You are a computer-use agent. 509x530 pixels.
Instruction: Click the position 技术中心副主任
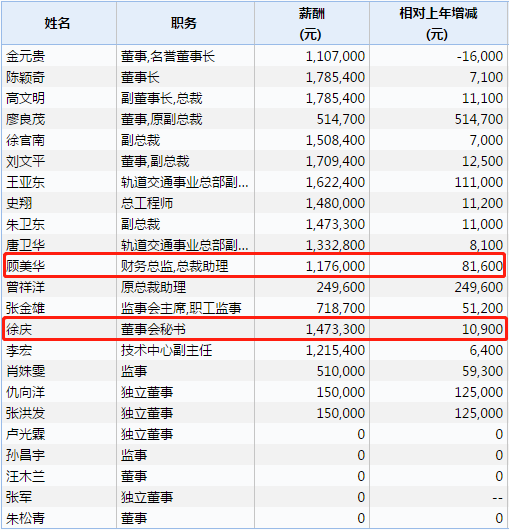pos(167,350)
